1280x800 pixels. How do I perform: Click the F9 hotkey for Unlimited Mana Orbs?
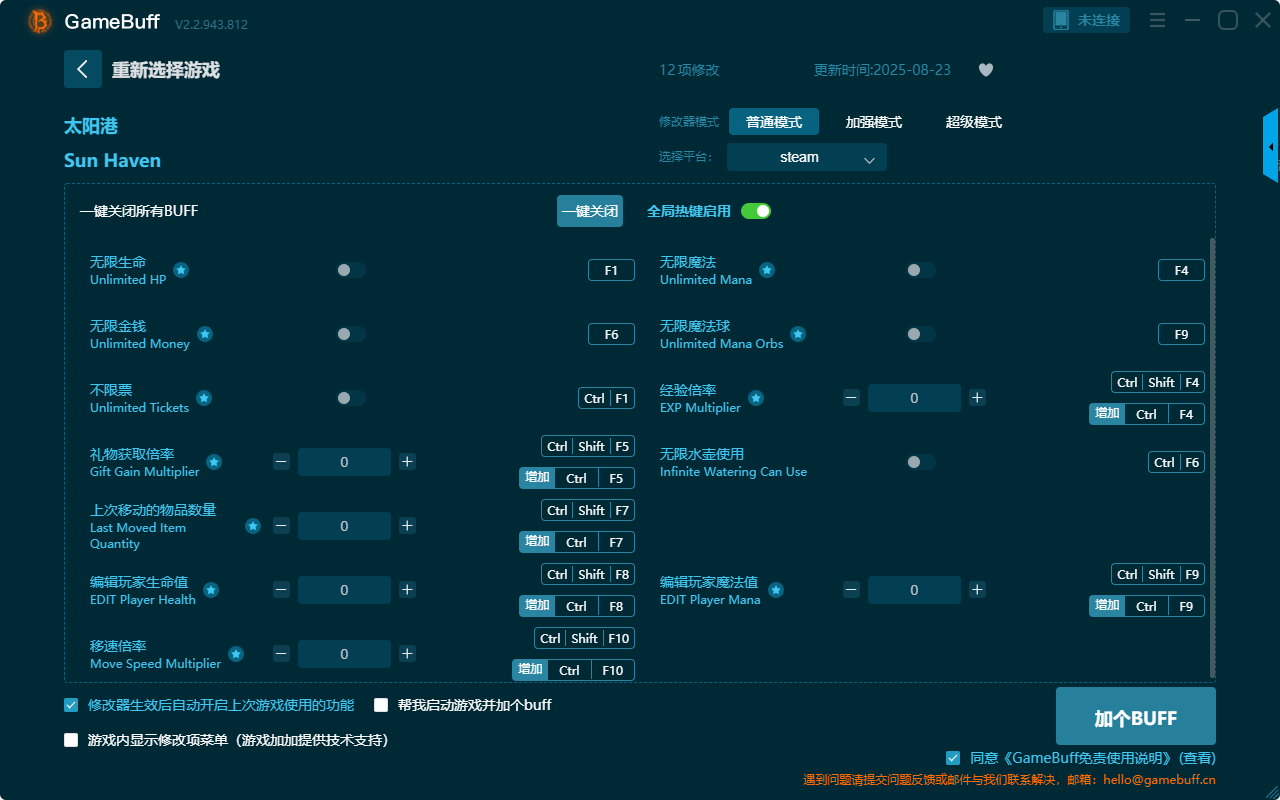(1181, 334)
